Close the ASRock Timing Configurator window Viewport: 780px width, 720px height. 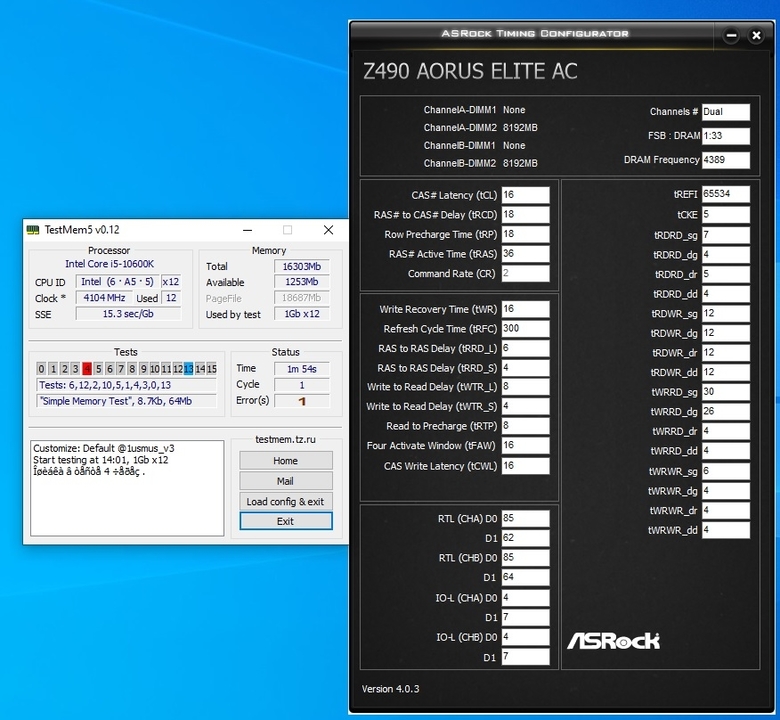[x=756, y=35]
